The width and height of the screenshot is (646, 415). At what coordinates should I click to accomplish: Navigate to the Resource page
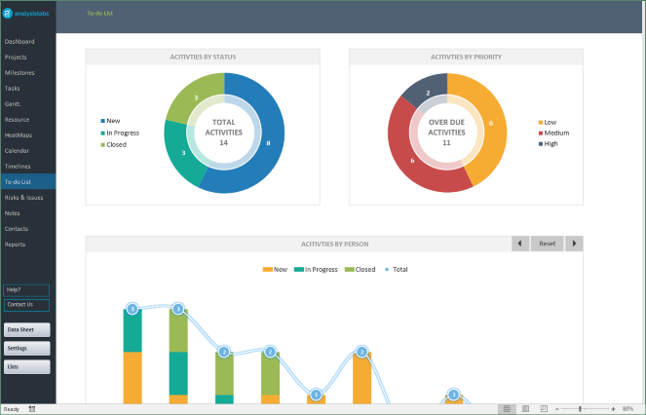[17, 120]
